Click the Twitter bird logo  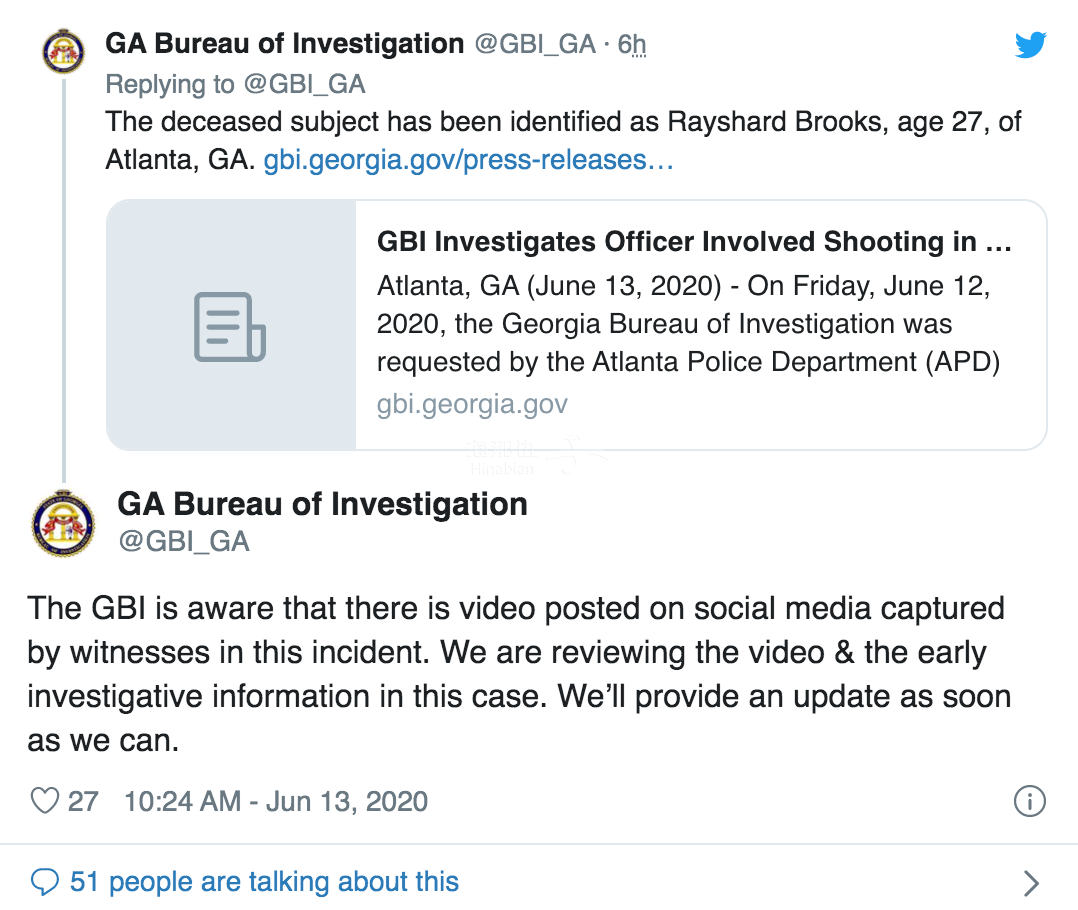click(x=1031, y=45)
